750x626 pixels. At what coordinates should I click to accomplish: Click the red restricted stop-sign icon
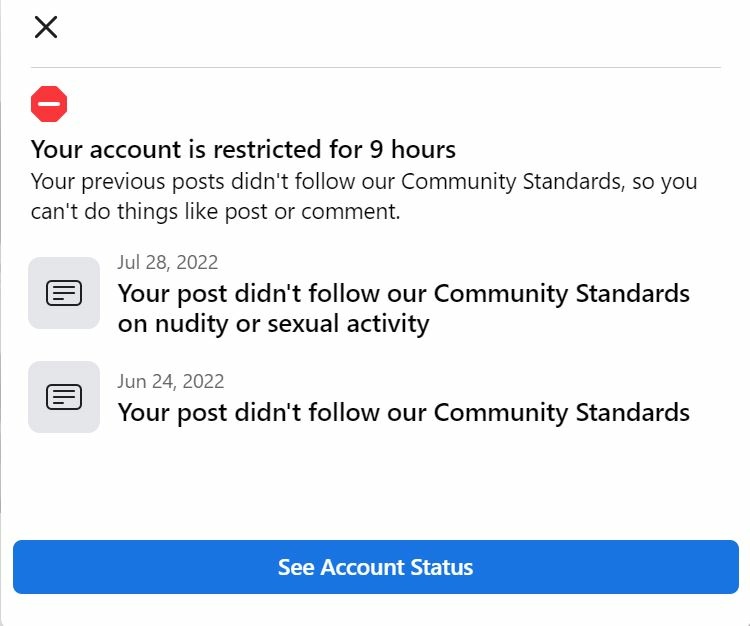(x=49, y=104)
